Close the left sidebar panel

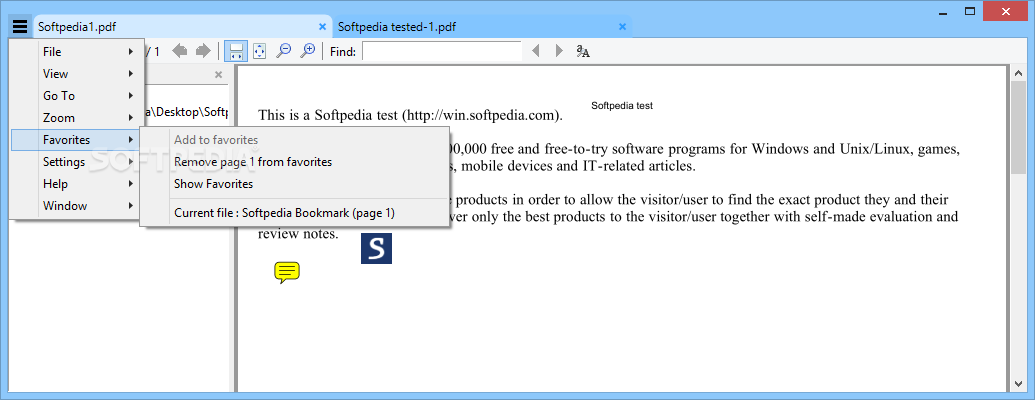(x=218, y=75)
